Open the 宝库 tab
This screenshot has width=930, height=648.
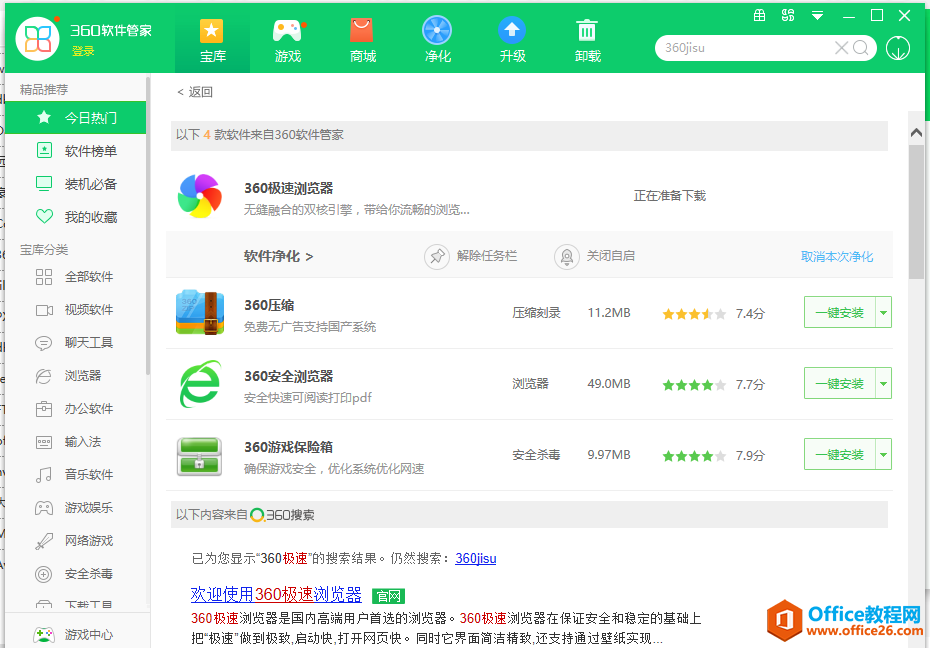[212, 40]
